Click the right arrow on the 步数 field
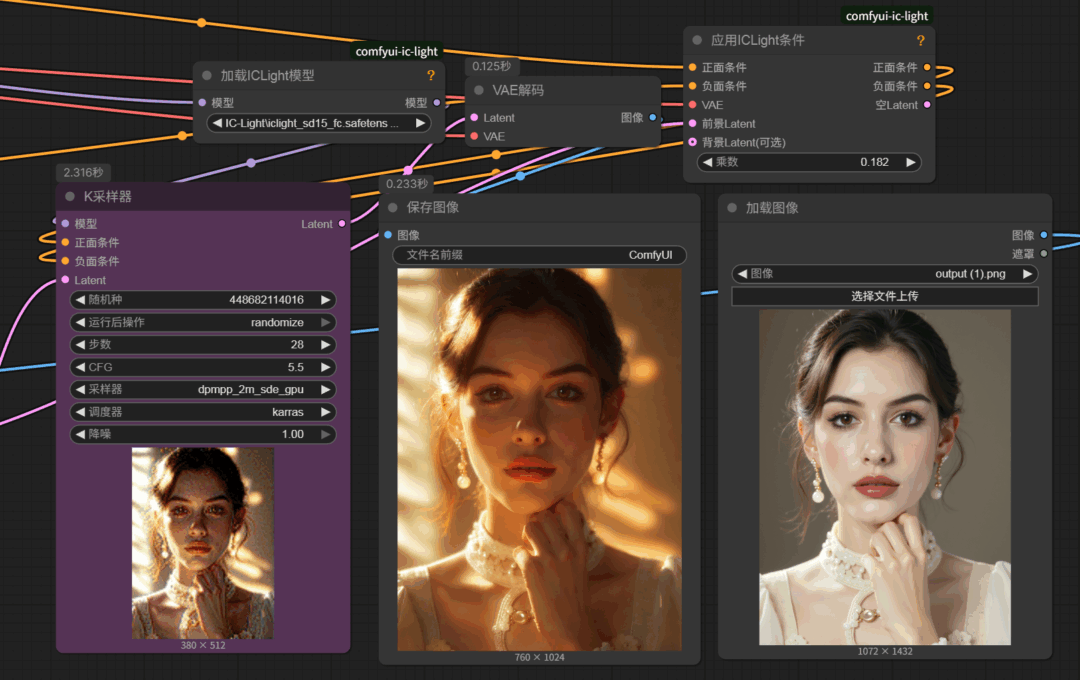Screen dimensions: 1080x680 326,344
